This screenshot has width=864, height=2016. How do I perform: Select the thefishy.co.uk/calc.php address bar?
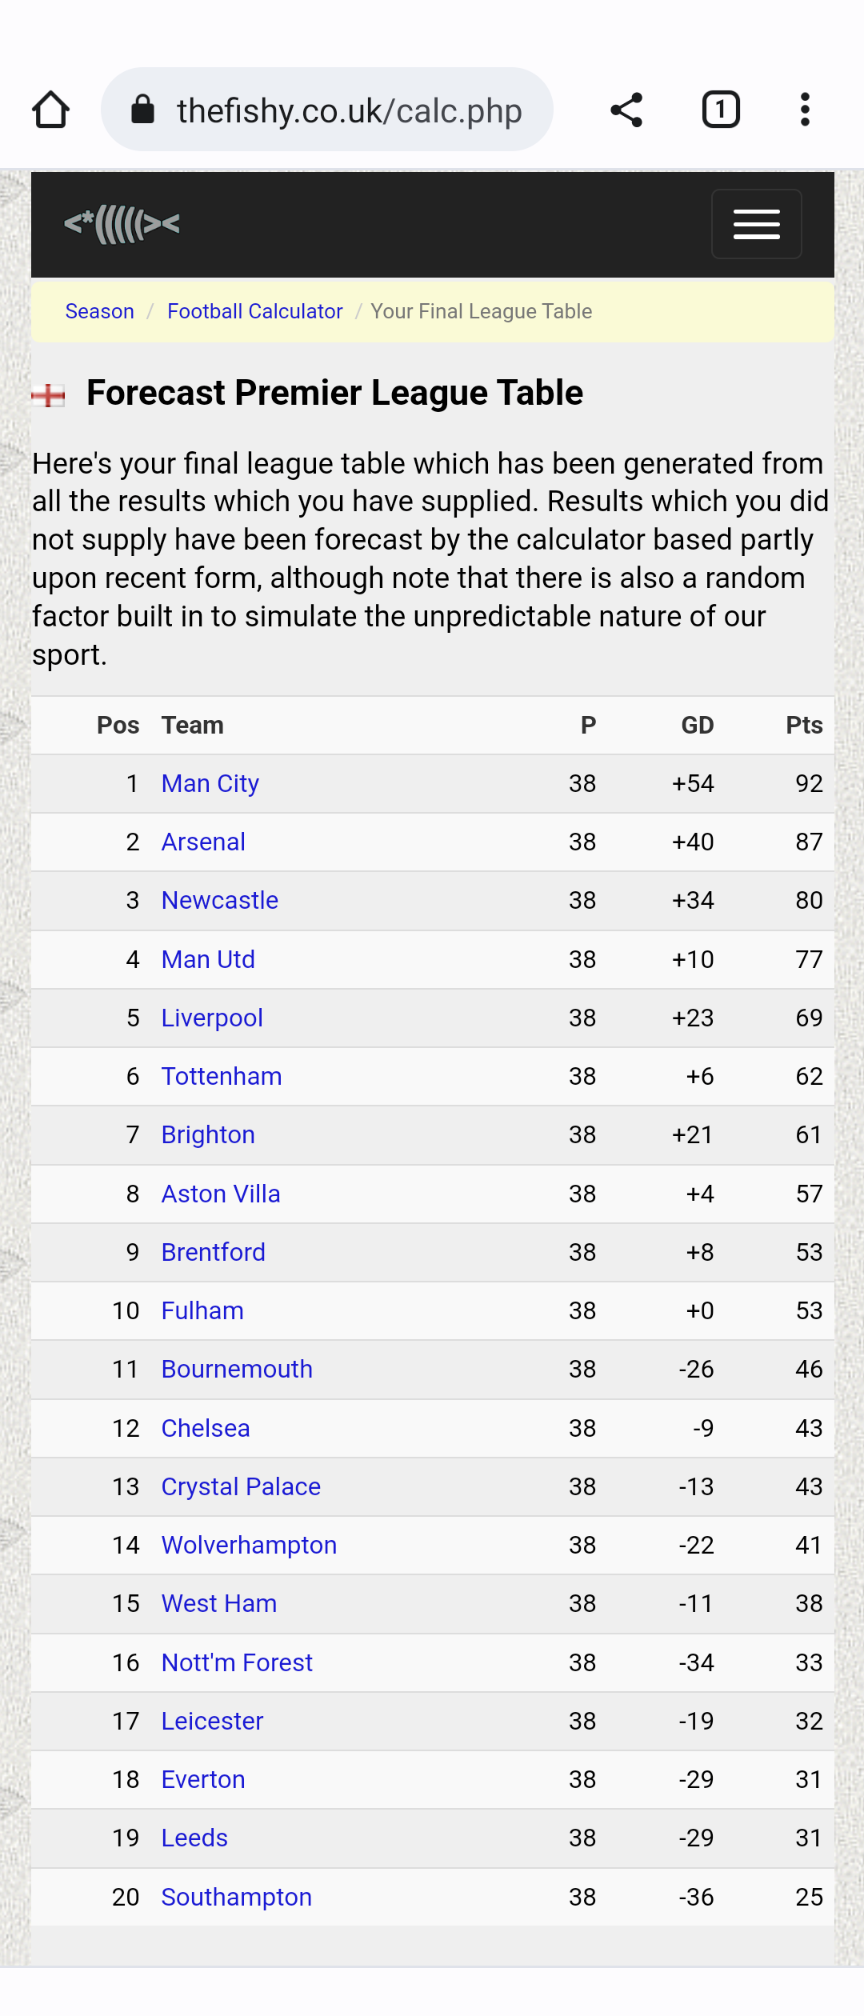pyautogui.click(x=327, y=110)
